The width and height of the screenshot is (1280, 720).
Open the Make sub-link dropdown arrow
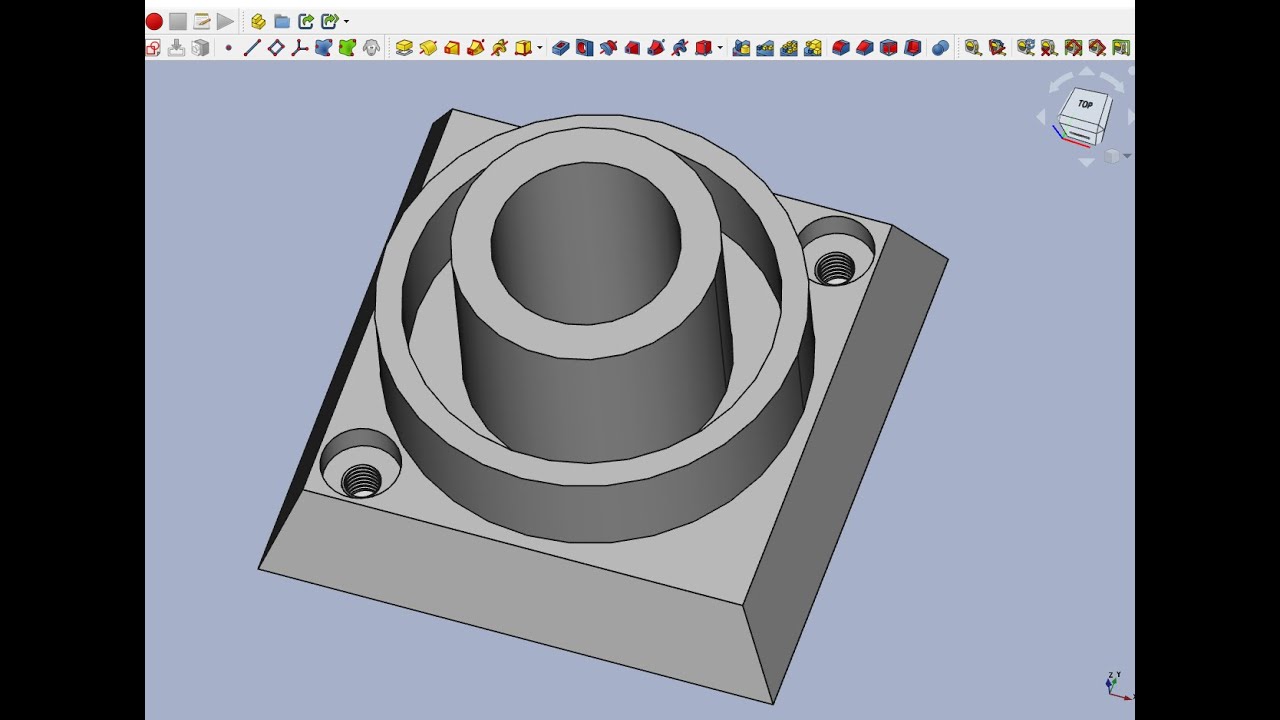[346, 21]
